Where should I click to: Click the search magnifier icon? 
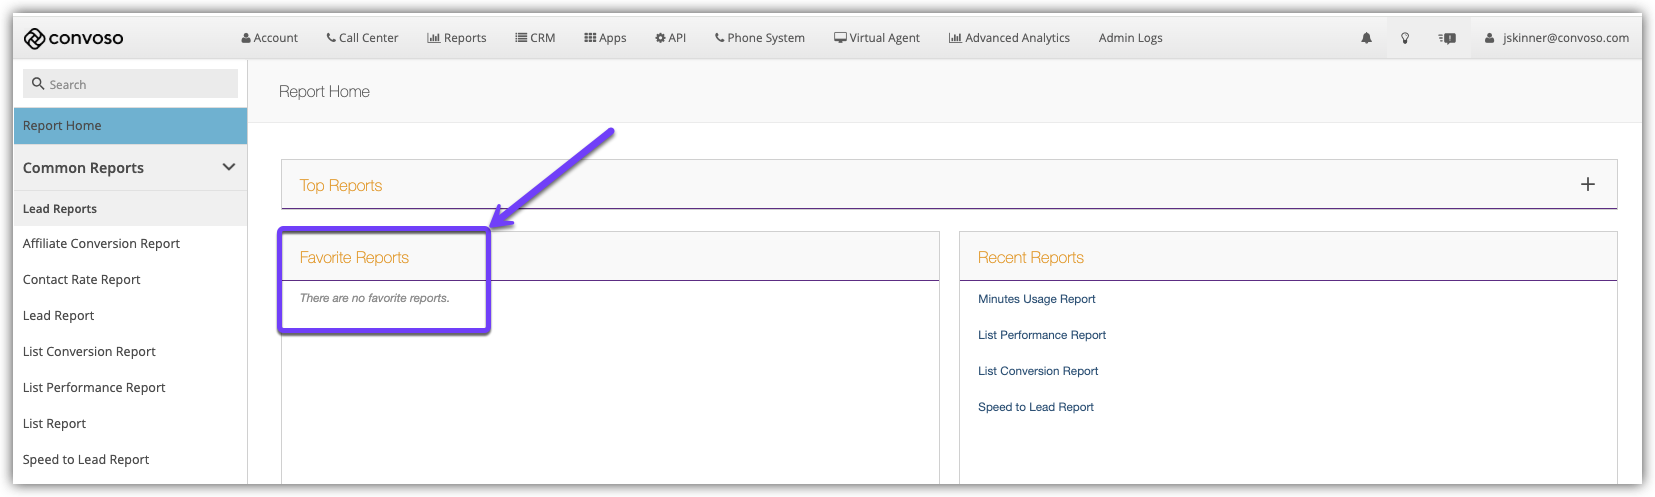point(38,84)
